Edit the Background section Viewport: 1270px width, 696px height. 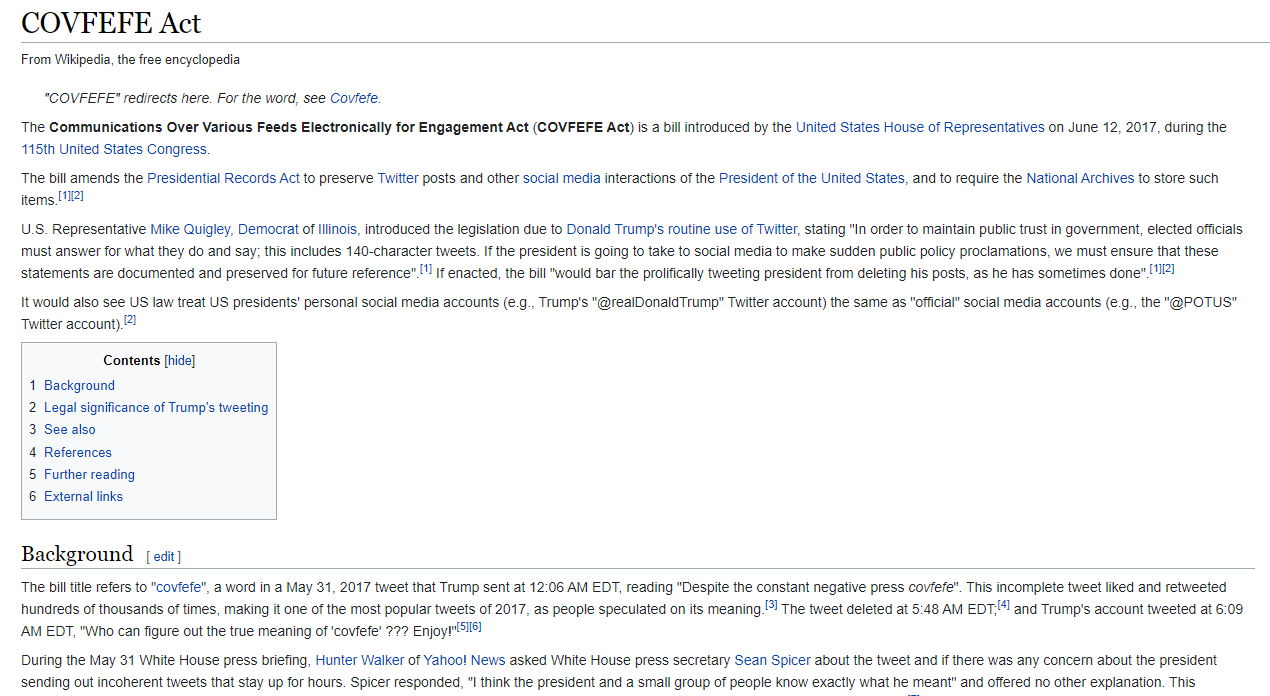pyautogui.click(x=164, y=557)
